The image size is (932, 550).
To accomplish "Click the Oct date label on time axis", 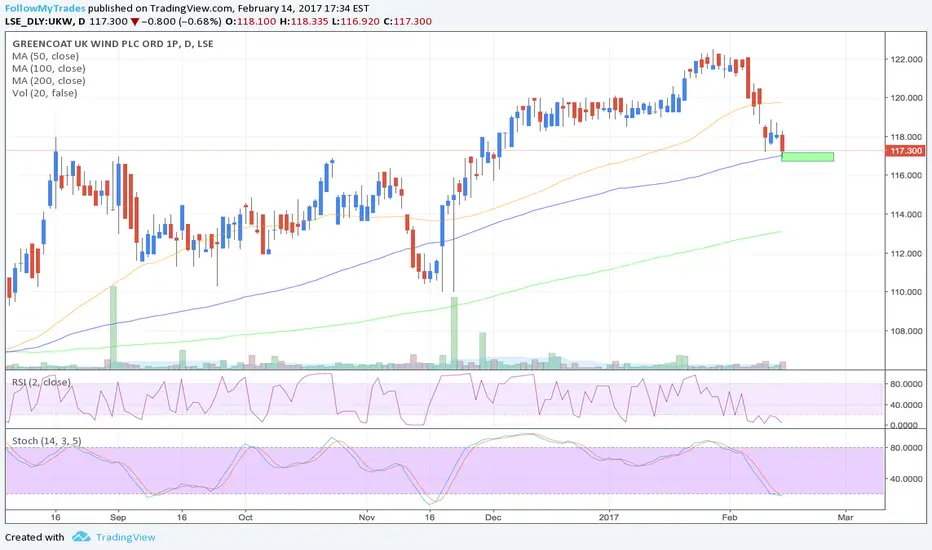I will point(245,517).
